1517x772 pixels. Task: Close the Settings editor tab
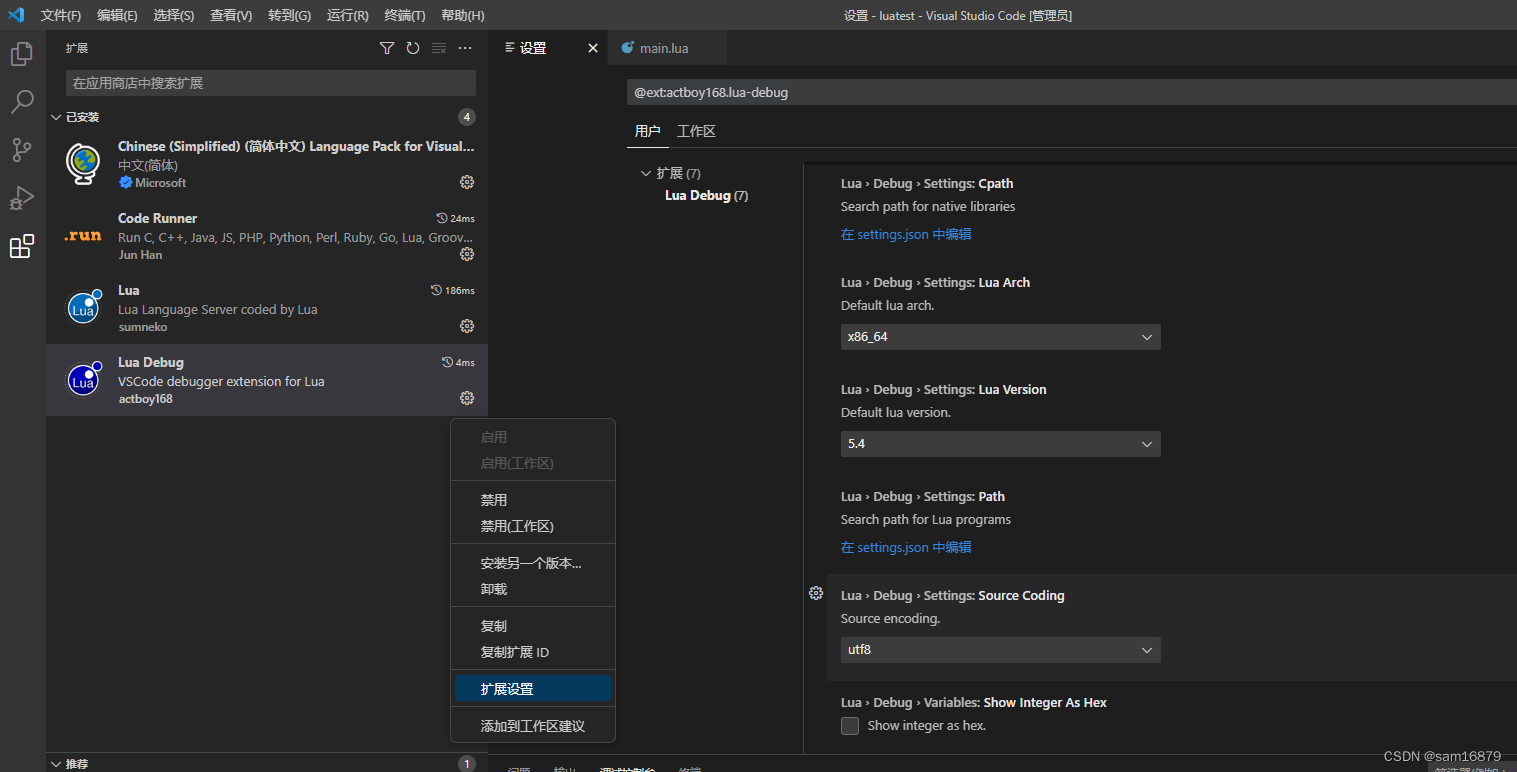[x=592, y=48]
